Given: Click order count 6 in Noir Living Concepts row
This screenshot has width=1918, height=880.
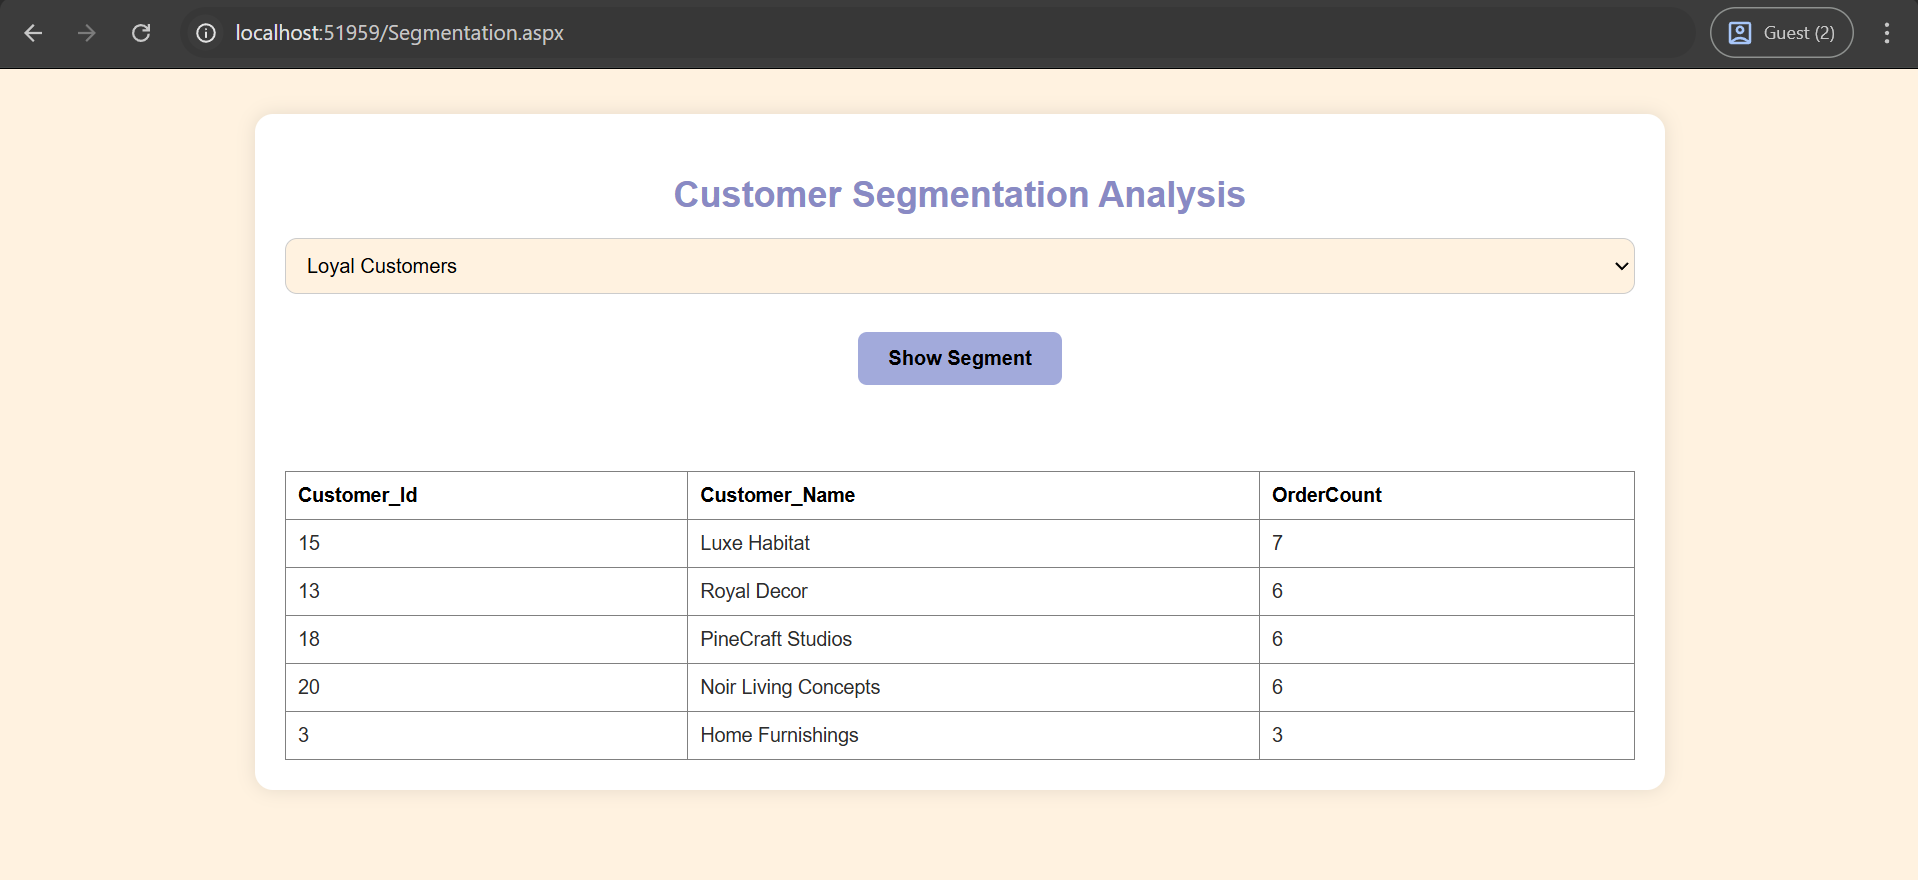Looking at the screenshot, I should tap(1446, 687).
